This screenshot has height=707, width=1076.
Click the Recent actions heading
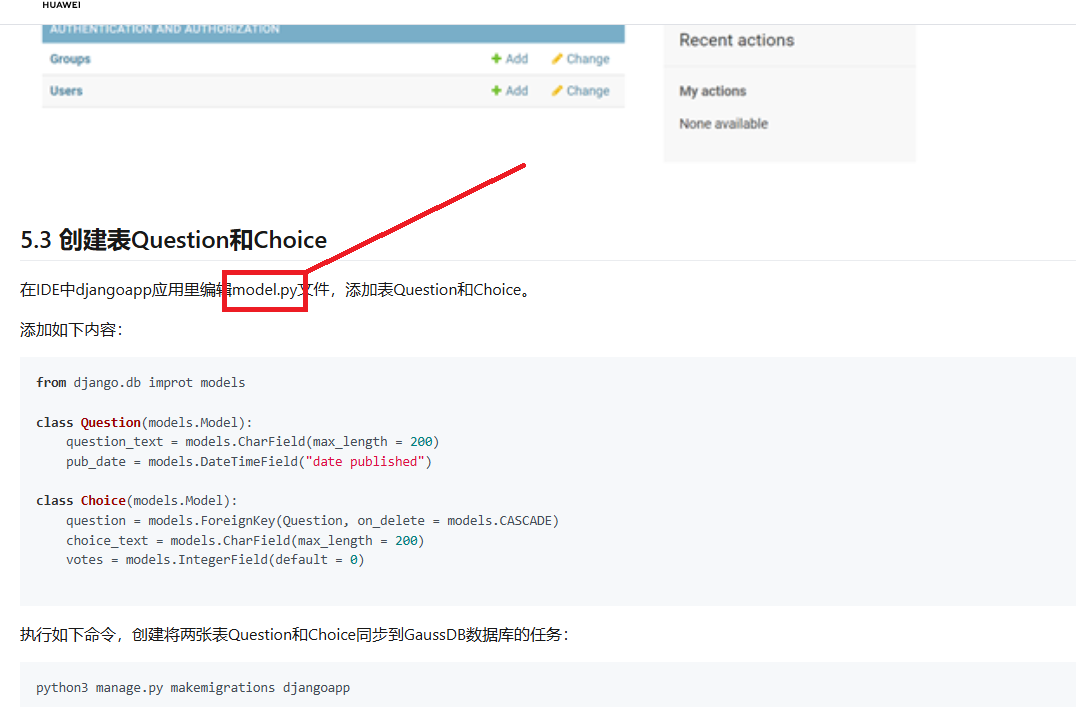click(736, 40)
